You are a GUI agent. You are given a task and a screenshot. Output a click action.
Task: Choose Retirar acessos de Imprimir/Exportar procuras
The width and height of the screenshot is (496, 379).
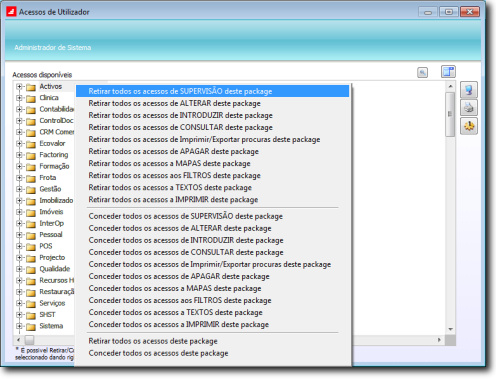[x=213, y=139]
